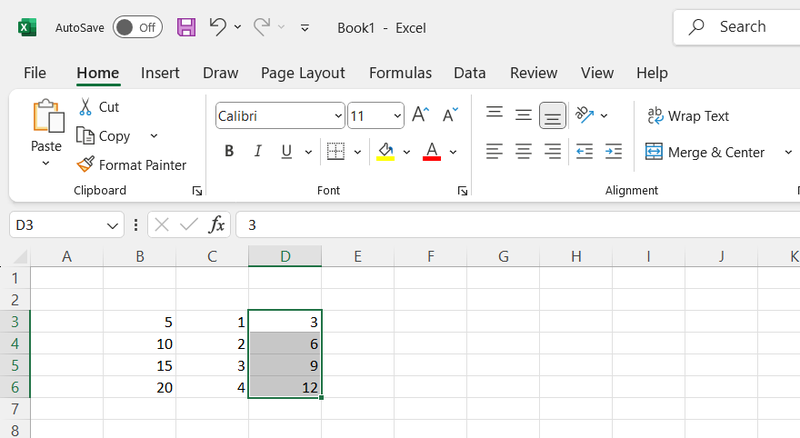The width and height of the screenshot is (800, 438).
Task: Increase font size with the large A
Action: coord(420,114)
